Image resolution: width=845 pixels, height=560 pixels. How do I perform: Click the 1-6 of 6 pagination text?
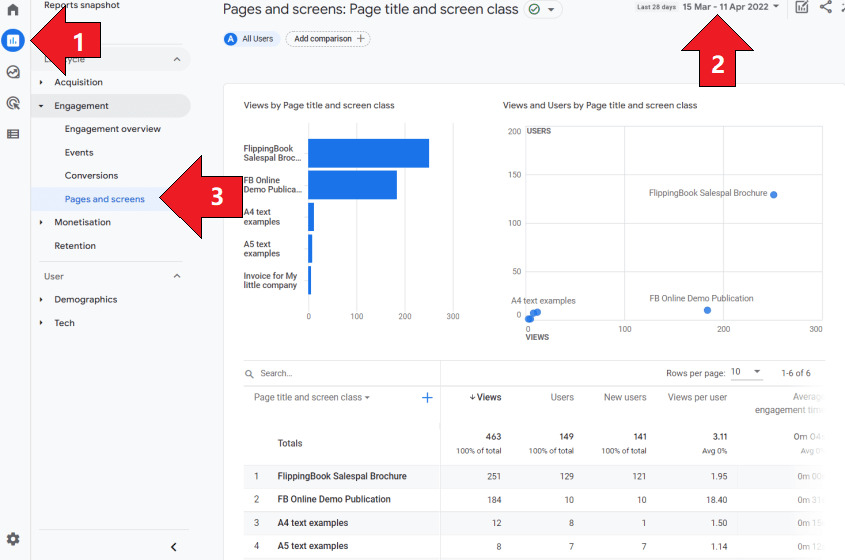(x=796, y=373)
